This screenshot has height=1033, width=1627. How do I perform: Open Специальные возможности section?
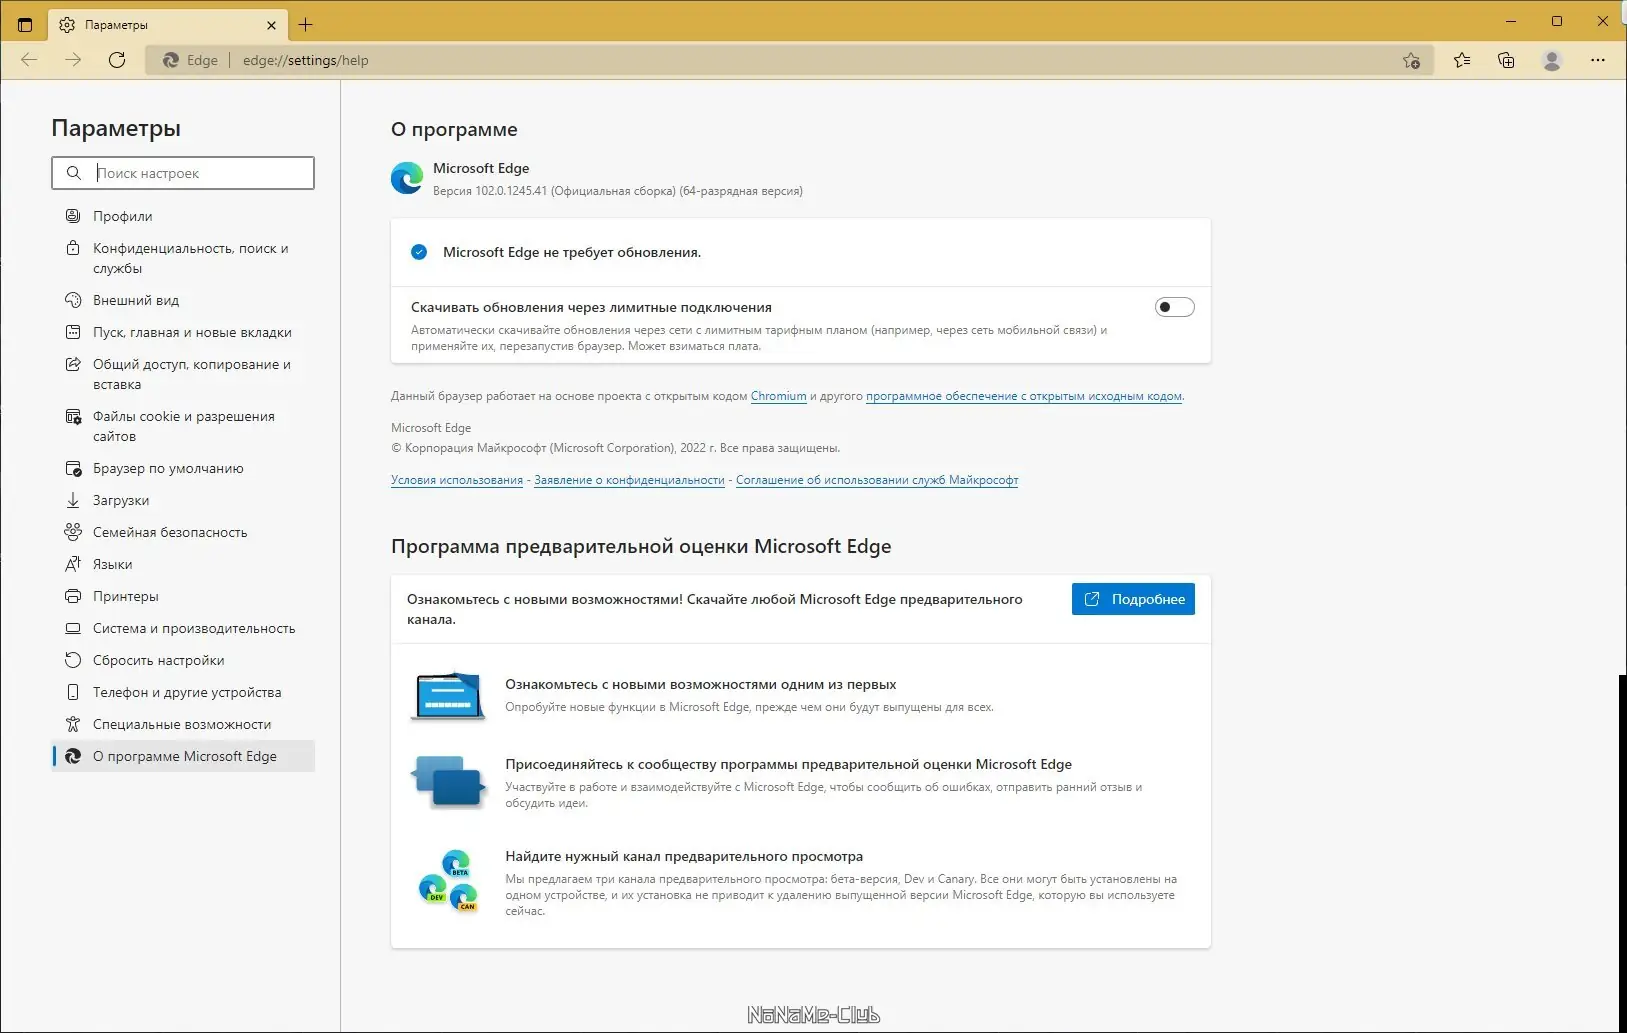point(183,724)
